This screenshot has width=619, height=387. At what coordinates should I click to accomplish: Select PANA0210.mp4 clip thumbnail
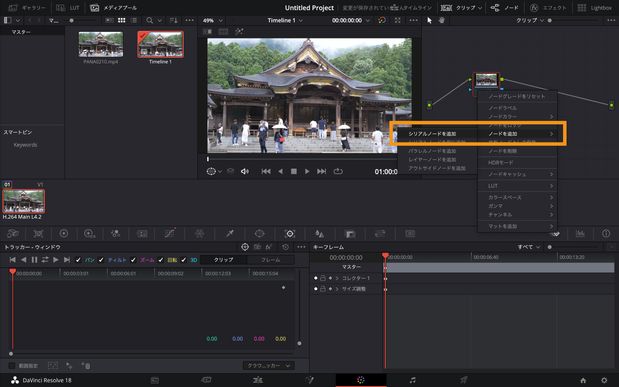101,44
